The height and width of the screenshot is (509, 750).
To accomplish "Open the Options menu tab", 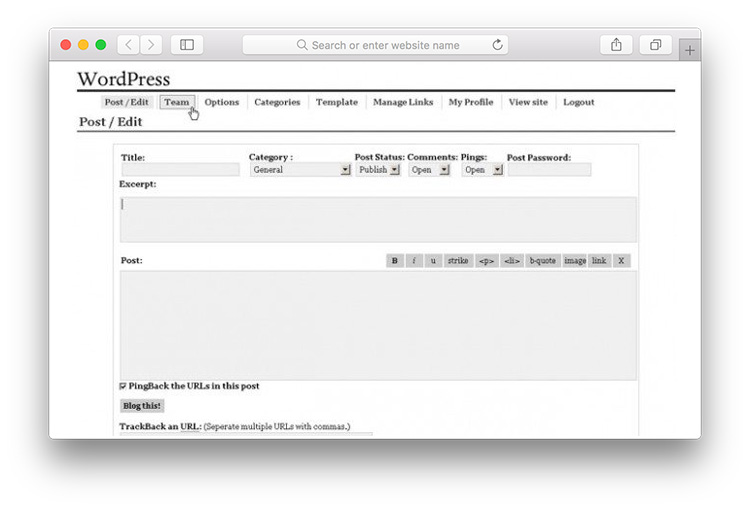I will (221, 102).
